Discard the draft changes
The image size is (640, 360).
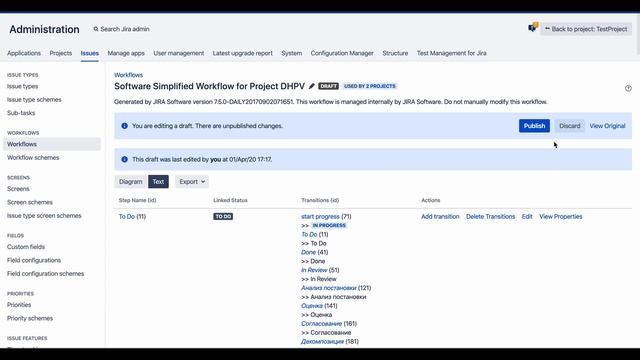(569, 126)
